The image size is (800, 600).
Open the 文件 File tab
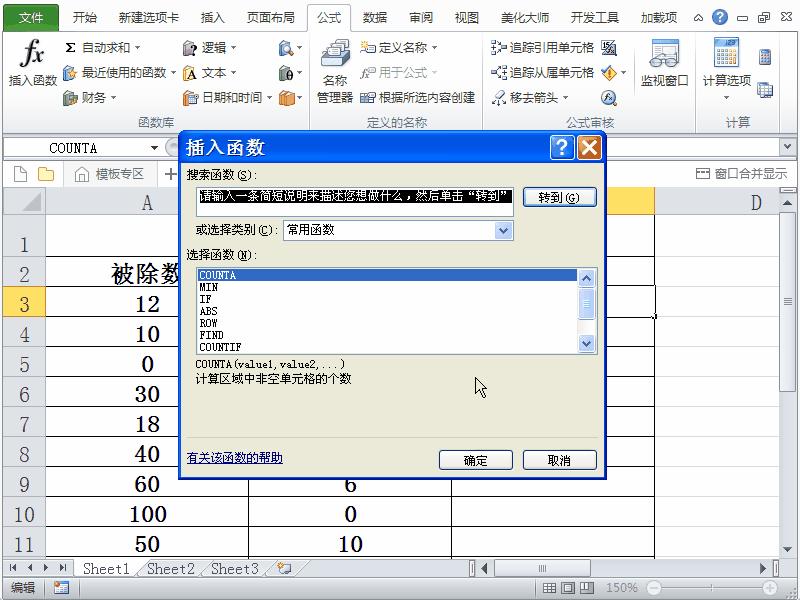(x=31, y=18)
